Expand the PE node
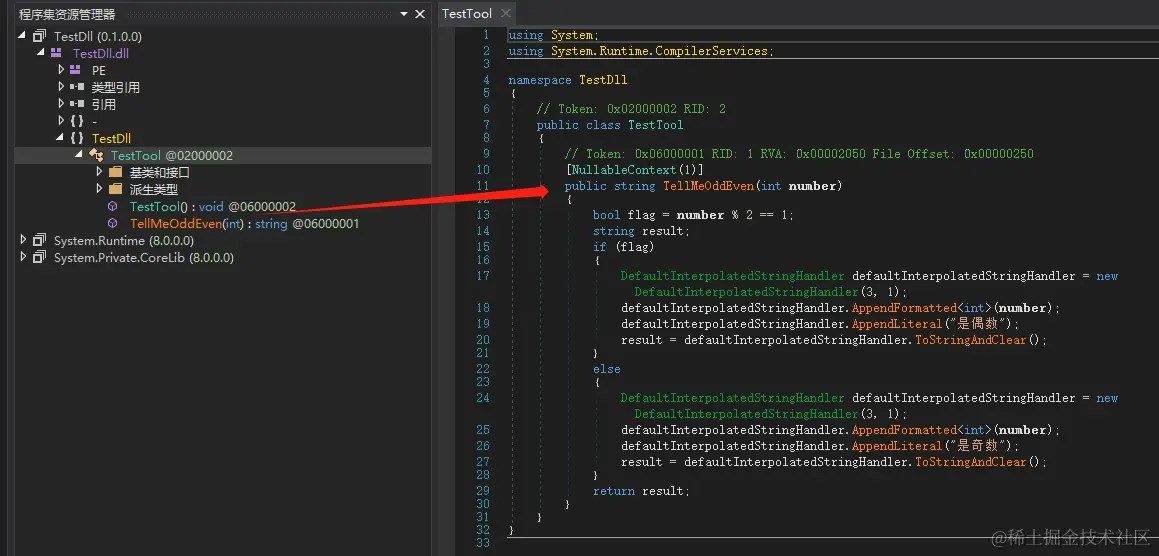The width and height of the screenshot is (1159, 556). 61,70
